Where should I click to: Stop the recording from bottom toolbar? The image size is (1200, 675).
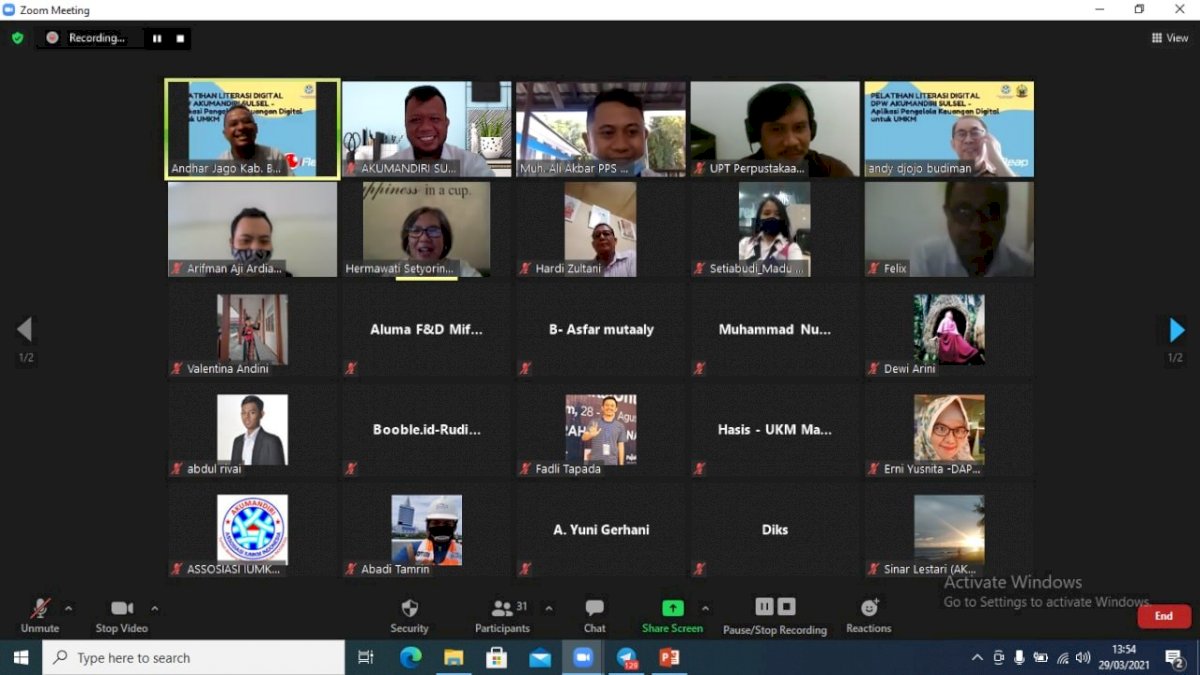click(786, 607)
